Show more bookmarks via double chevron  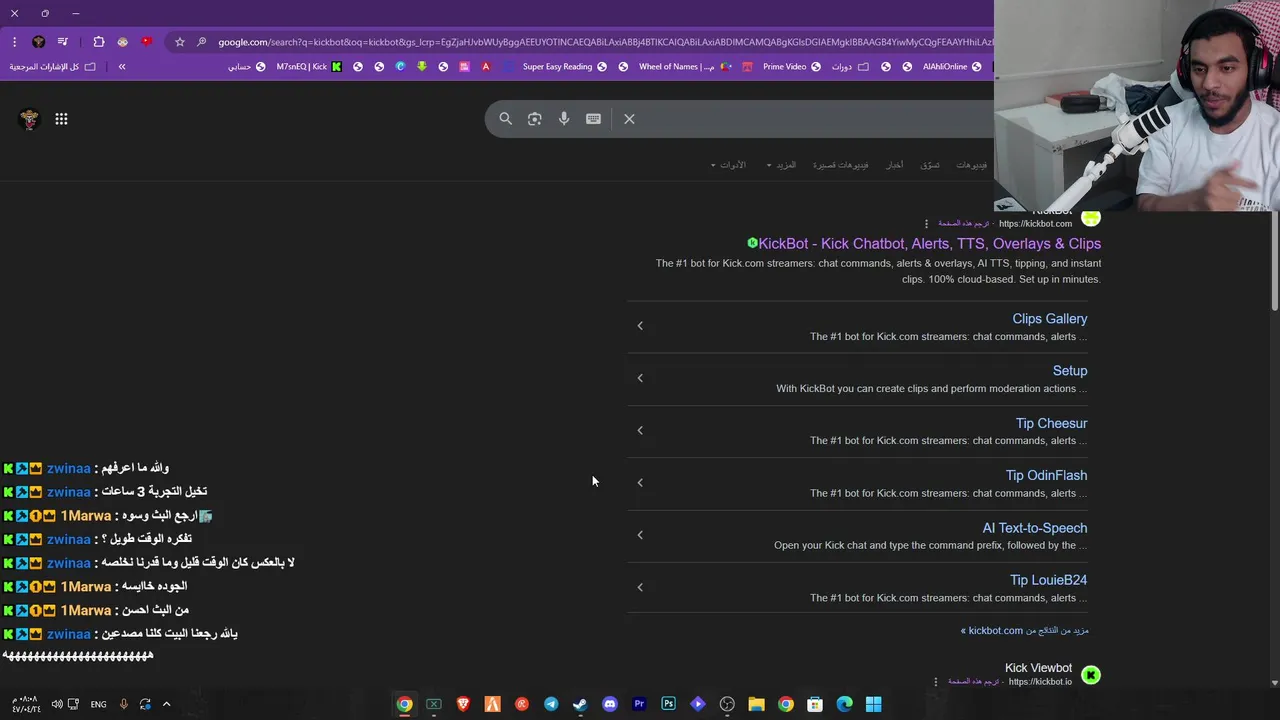pos(122,67)
